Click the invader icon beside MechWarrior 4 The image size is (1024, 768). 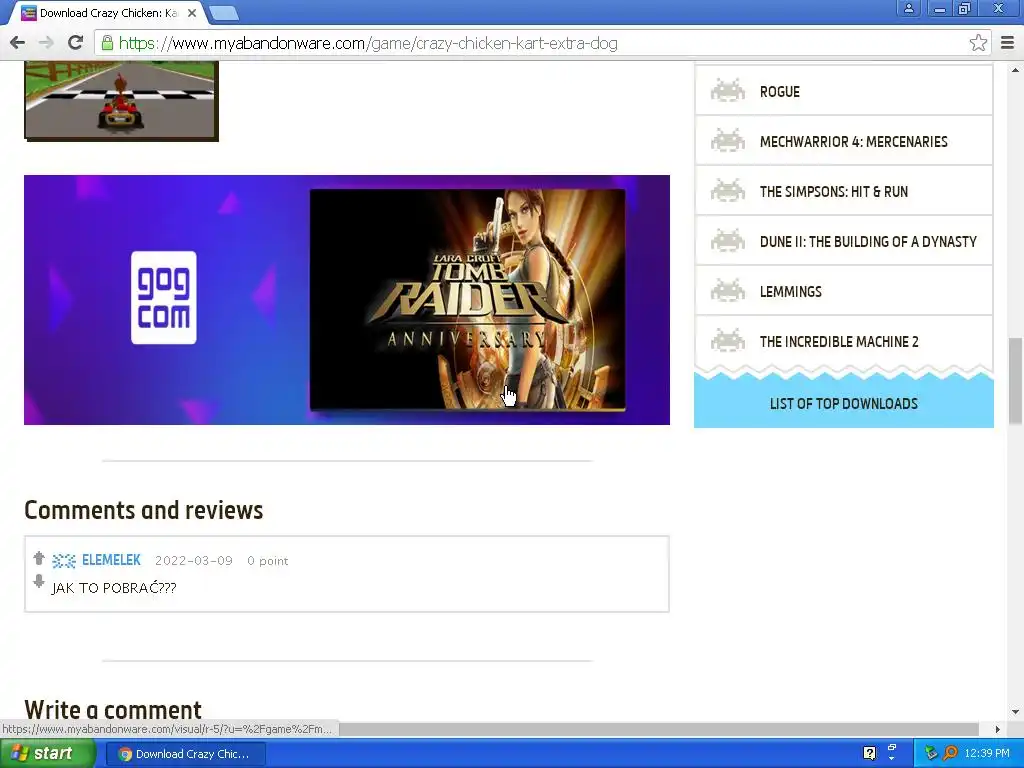(728, 141)
